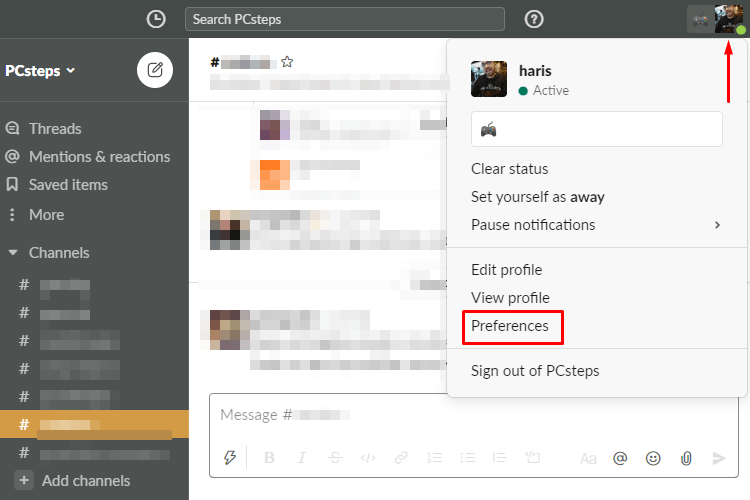Click the @ mention icon

coord(620,458)
